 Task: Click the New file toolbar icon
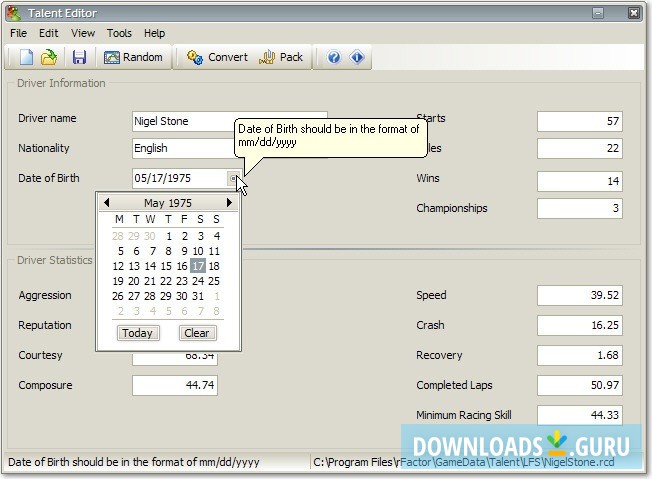[x=26, y=57]
